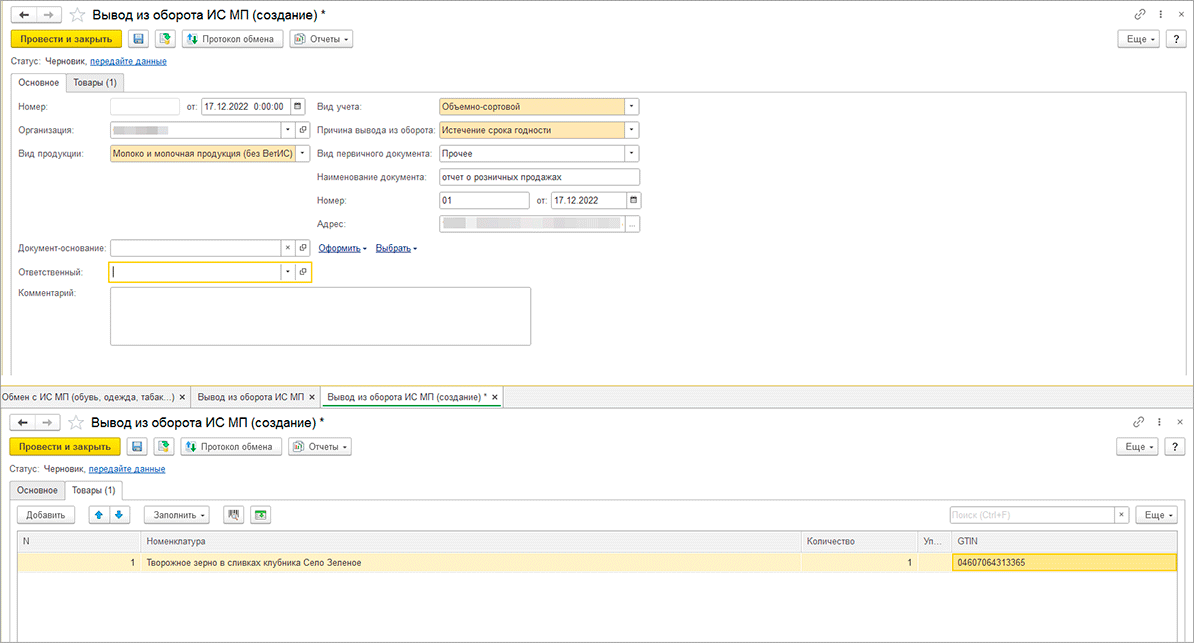Click Выбрать link dropdown
Screen dimensions: 1194x643
coord(396,248)
